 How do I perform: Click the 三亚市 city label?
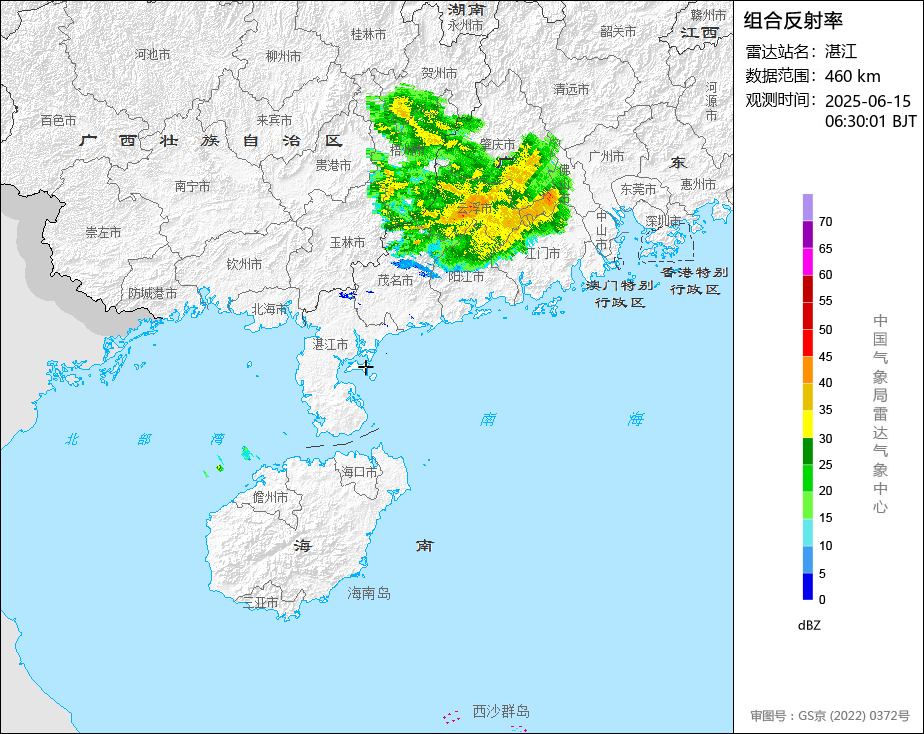pos(260,603)
